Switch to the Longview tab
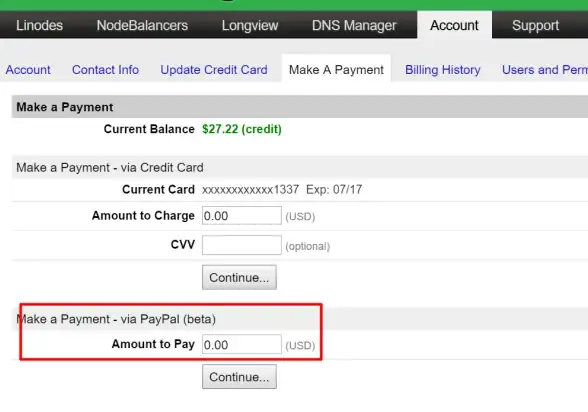 click(250, 25)
